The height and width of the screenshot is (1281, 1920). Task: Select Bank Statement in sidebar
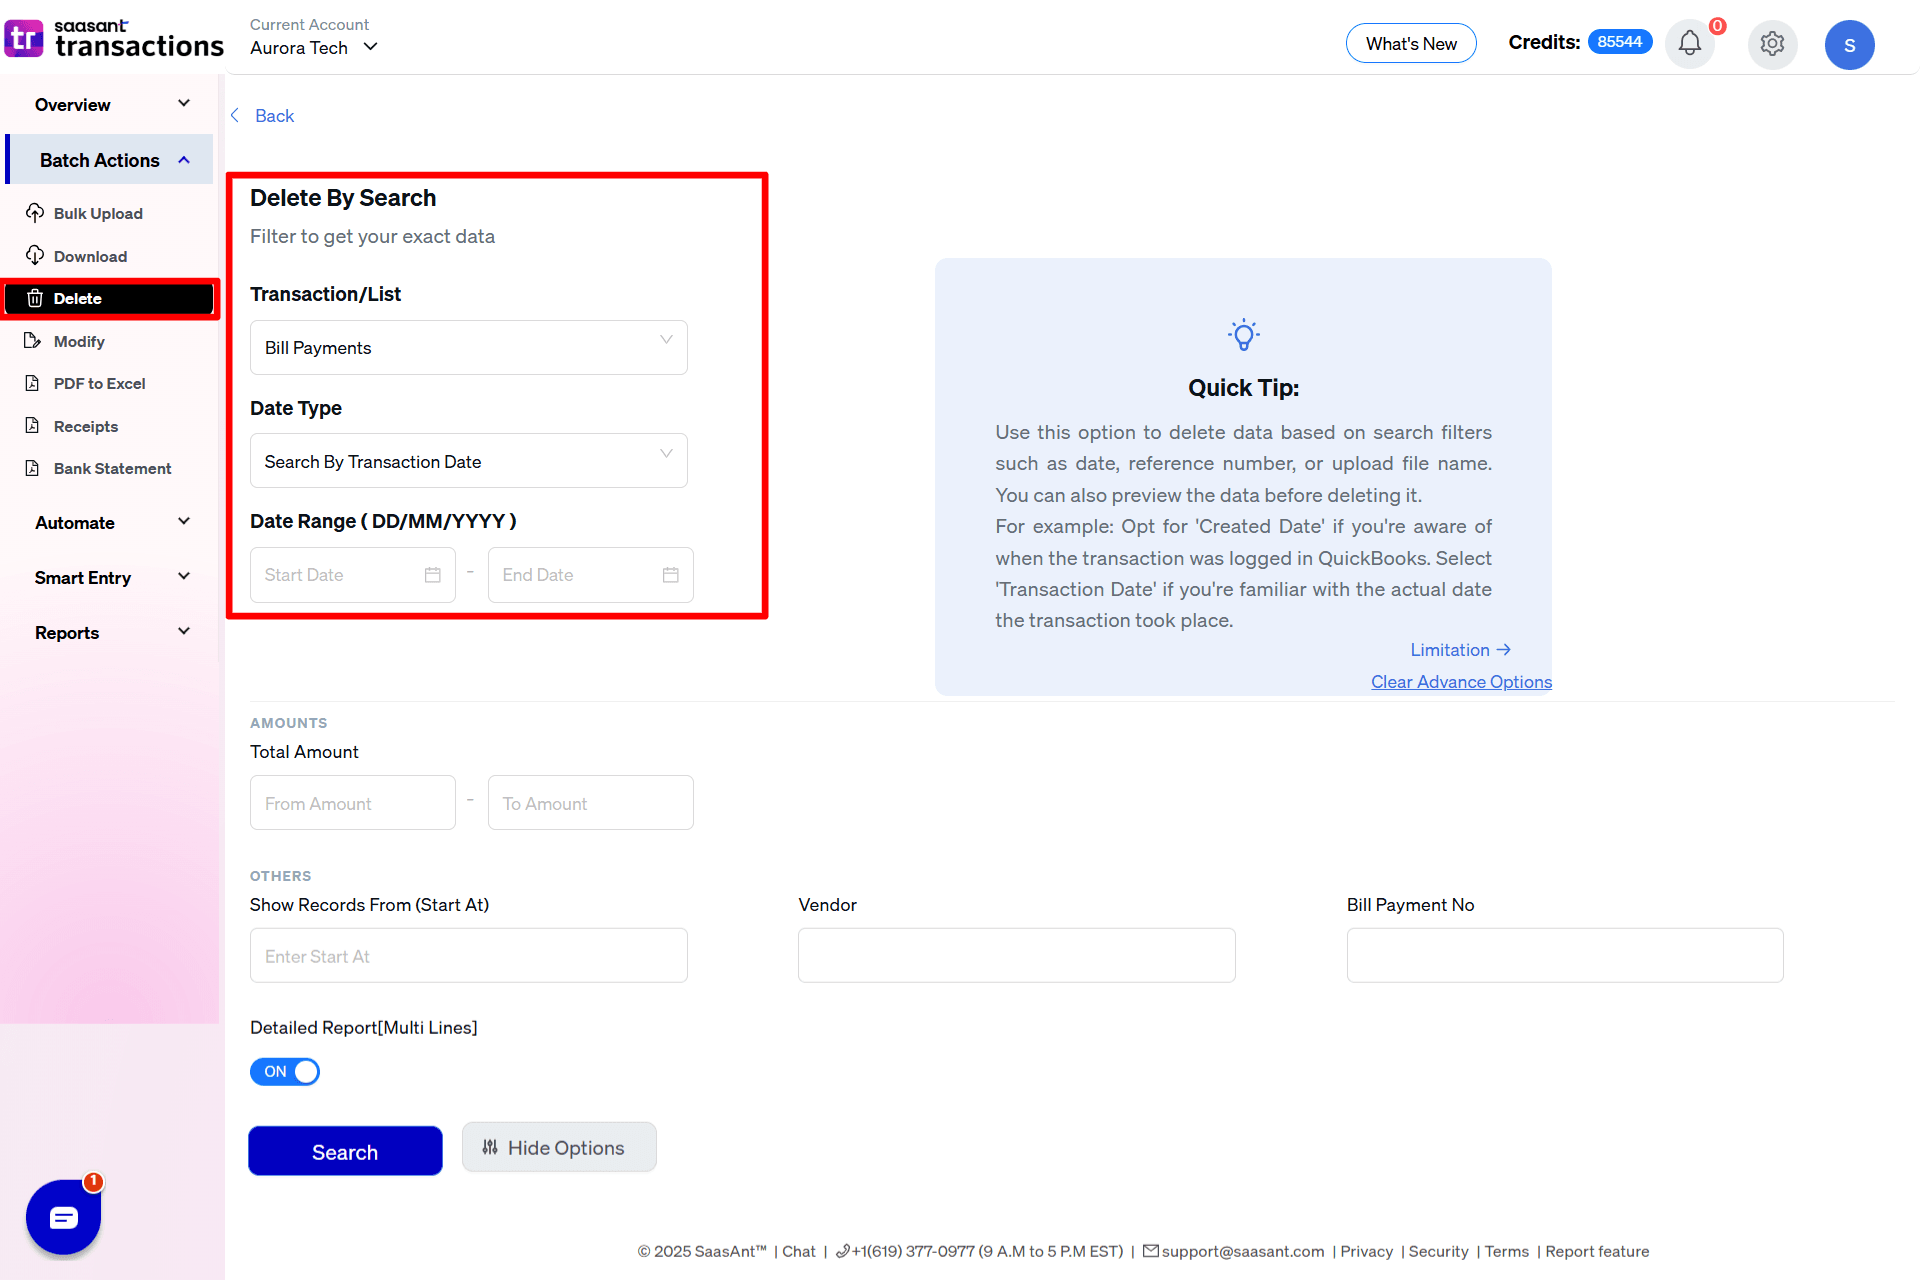point(112,468)
